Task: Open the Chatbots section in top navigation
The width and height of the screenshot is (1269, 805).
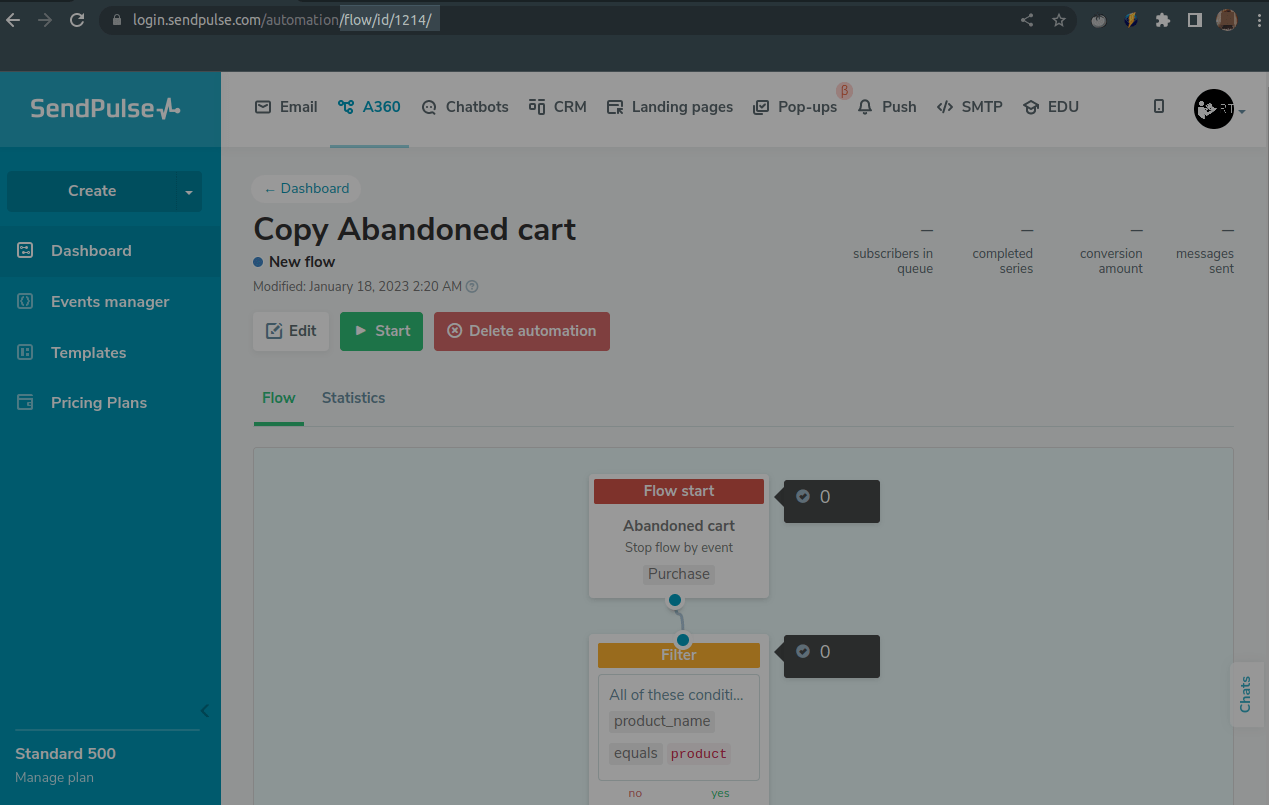Action: pos(465,107)
